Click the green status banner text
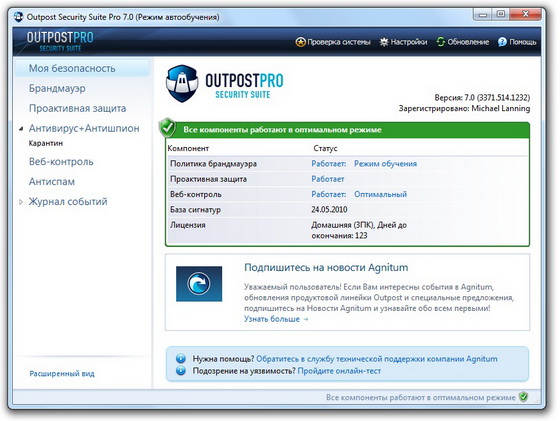The height and width of the screenshot is (421, 560). (x=282, y=130)
